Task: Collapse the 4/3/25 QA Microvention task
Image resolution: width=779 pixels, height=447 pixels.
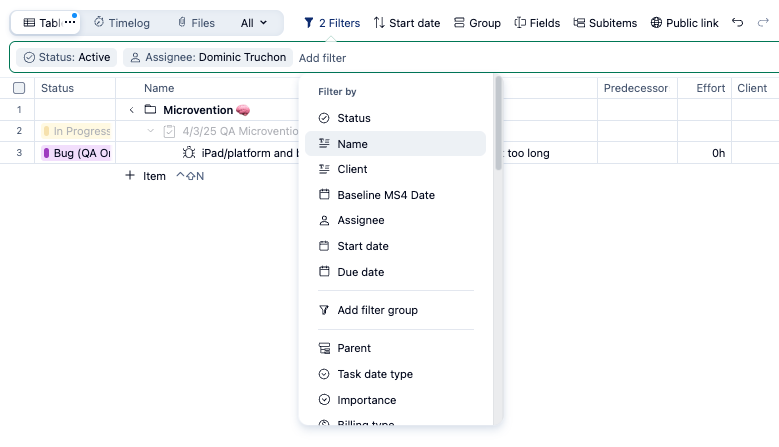Action: tap(151, 131)
